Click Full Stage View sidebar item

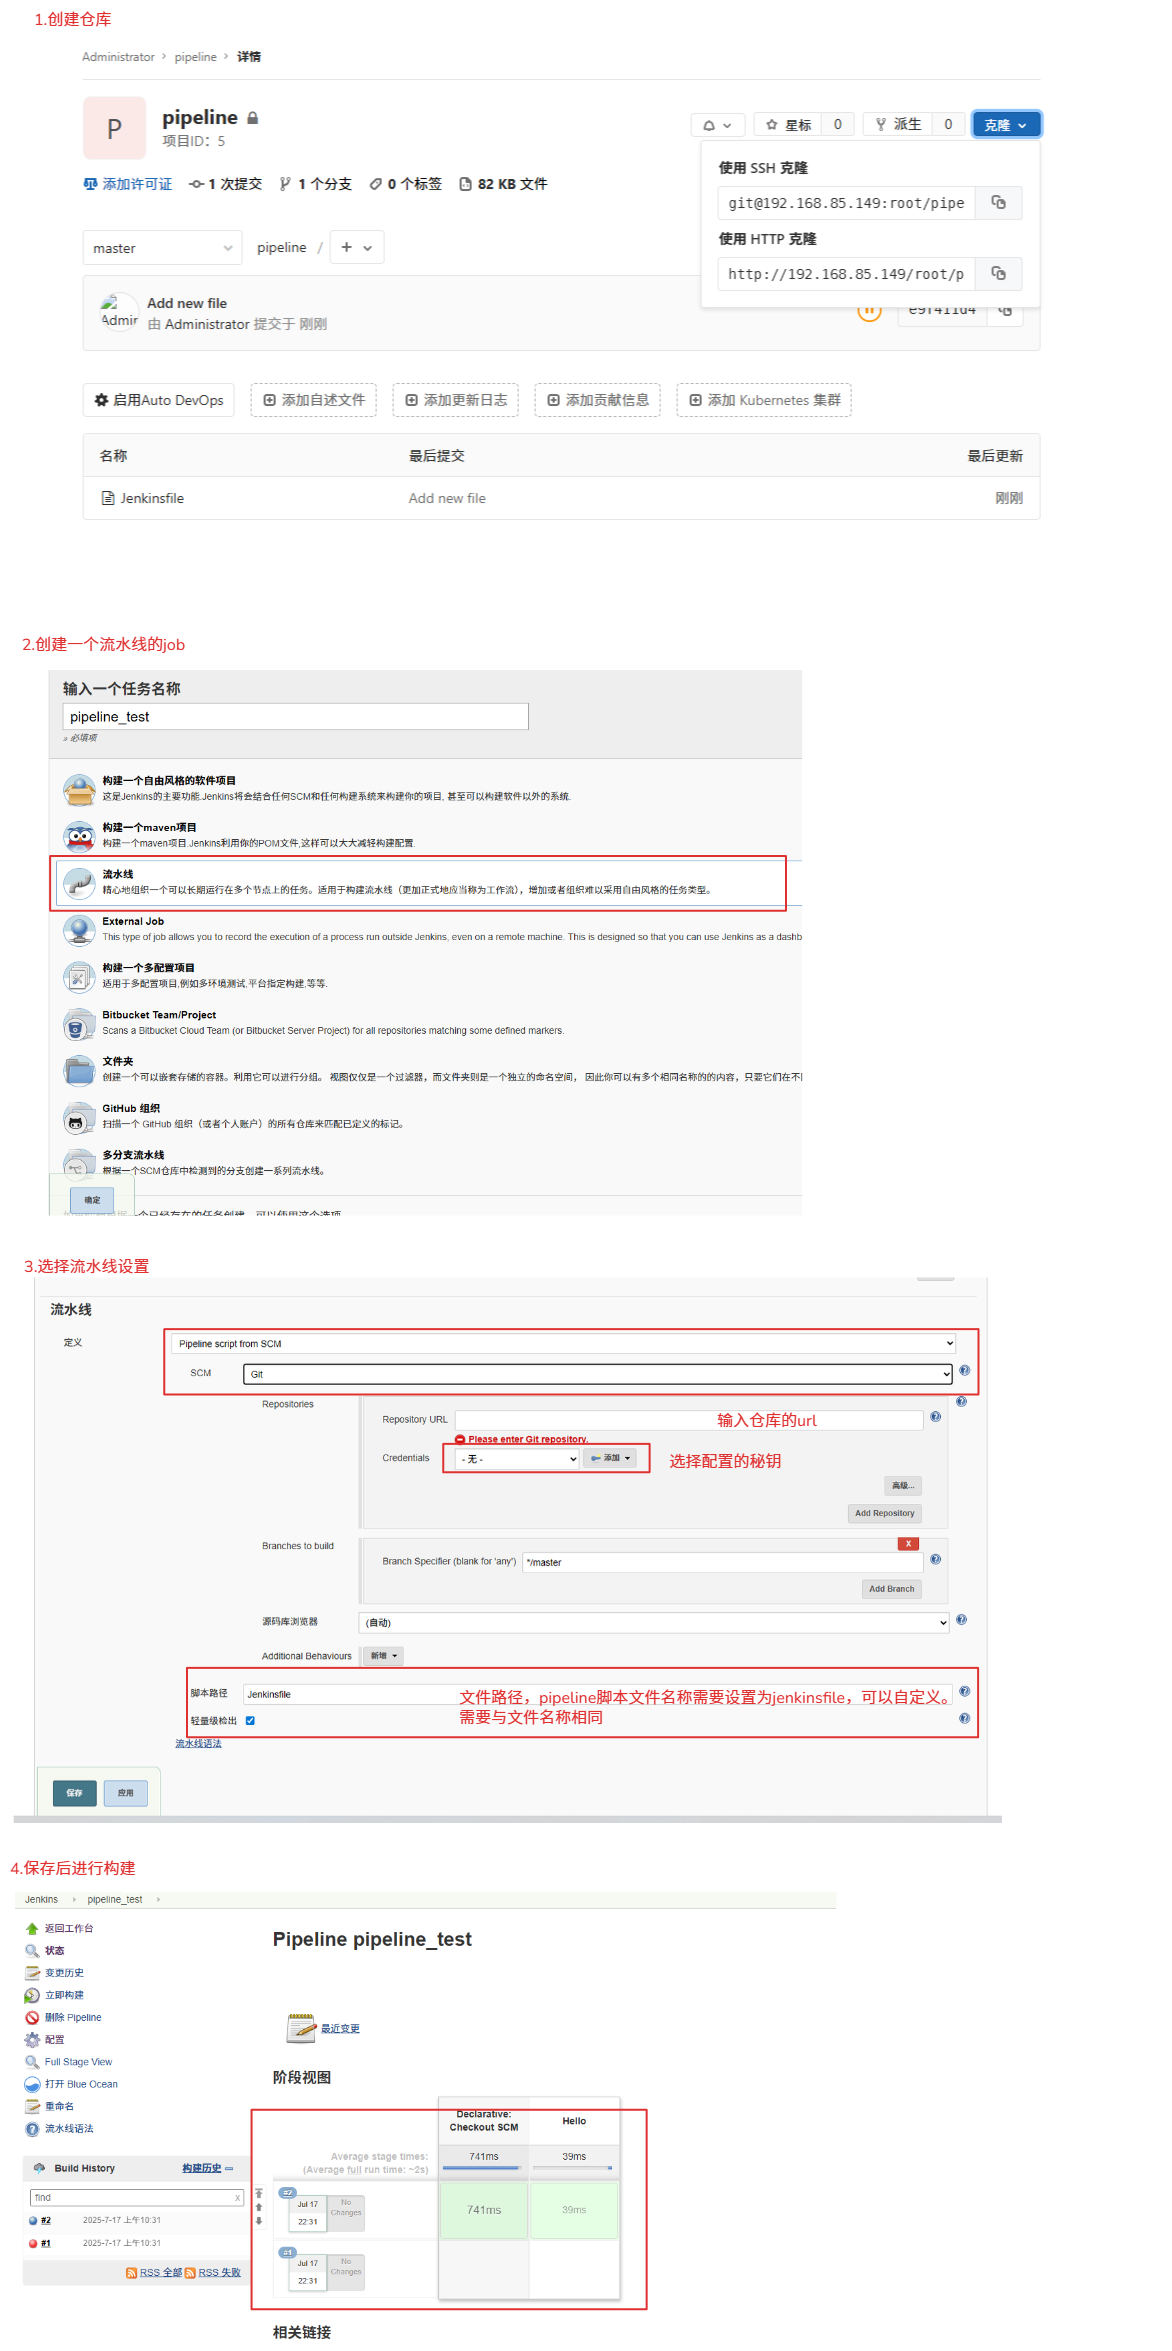pyautogui.click(x=78, y=2062)
